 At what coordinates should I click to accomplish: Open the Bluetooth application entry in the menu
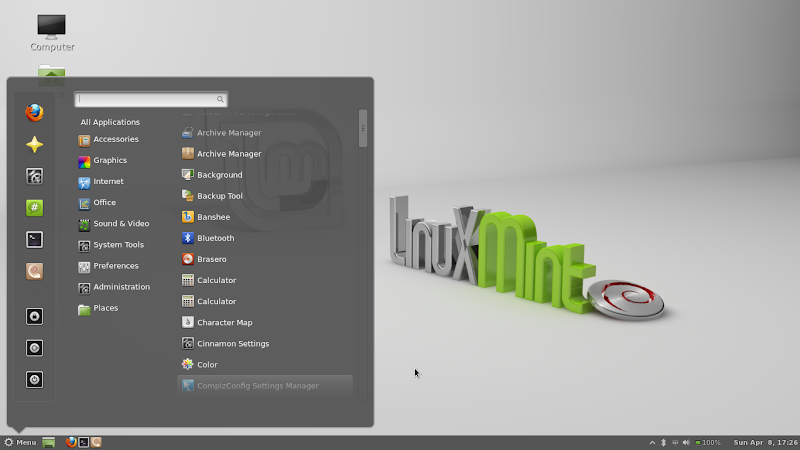point(265,238)
